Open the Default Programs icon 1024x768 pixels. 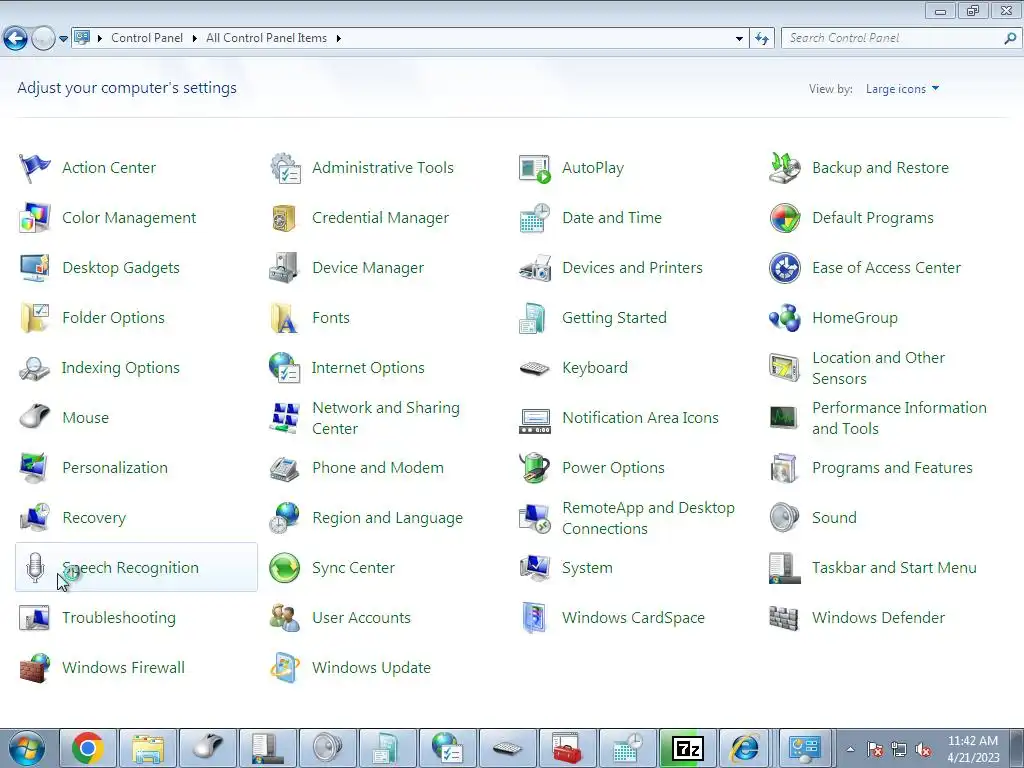(785, 218)
